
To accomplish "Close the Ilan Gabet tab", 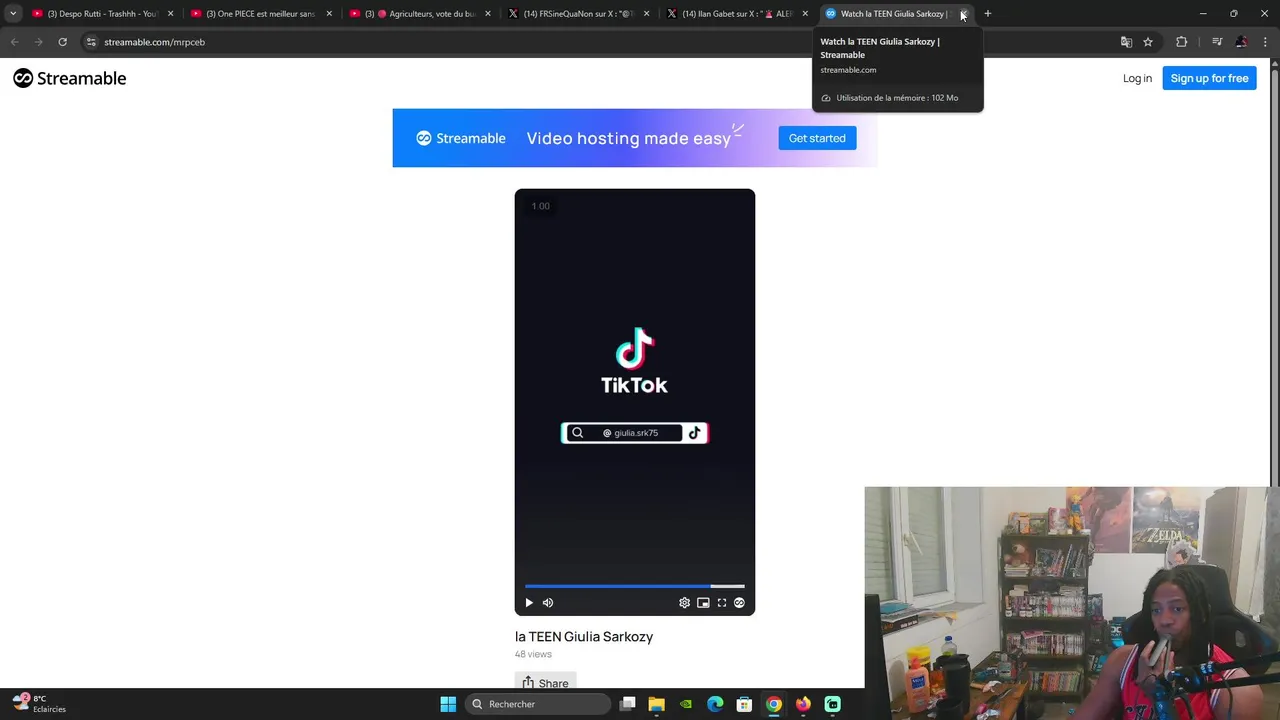I will pos(805,14).
